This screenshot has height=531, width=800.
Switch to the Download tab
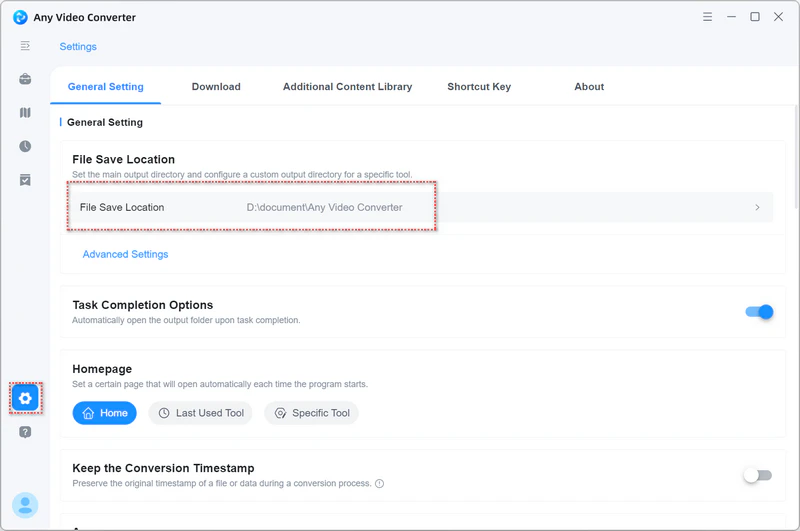point(216,87)
